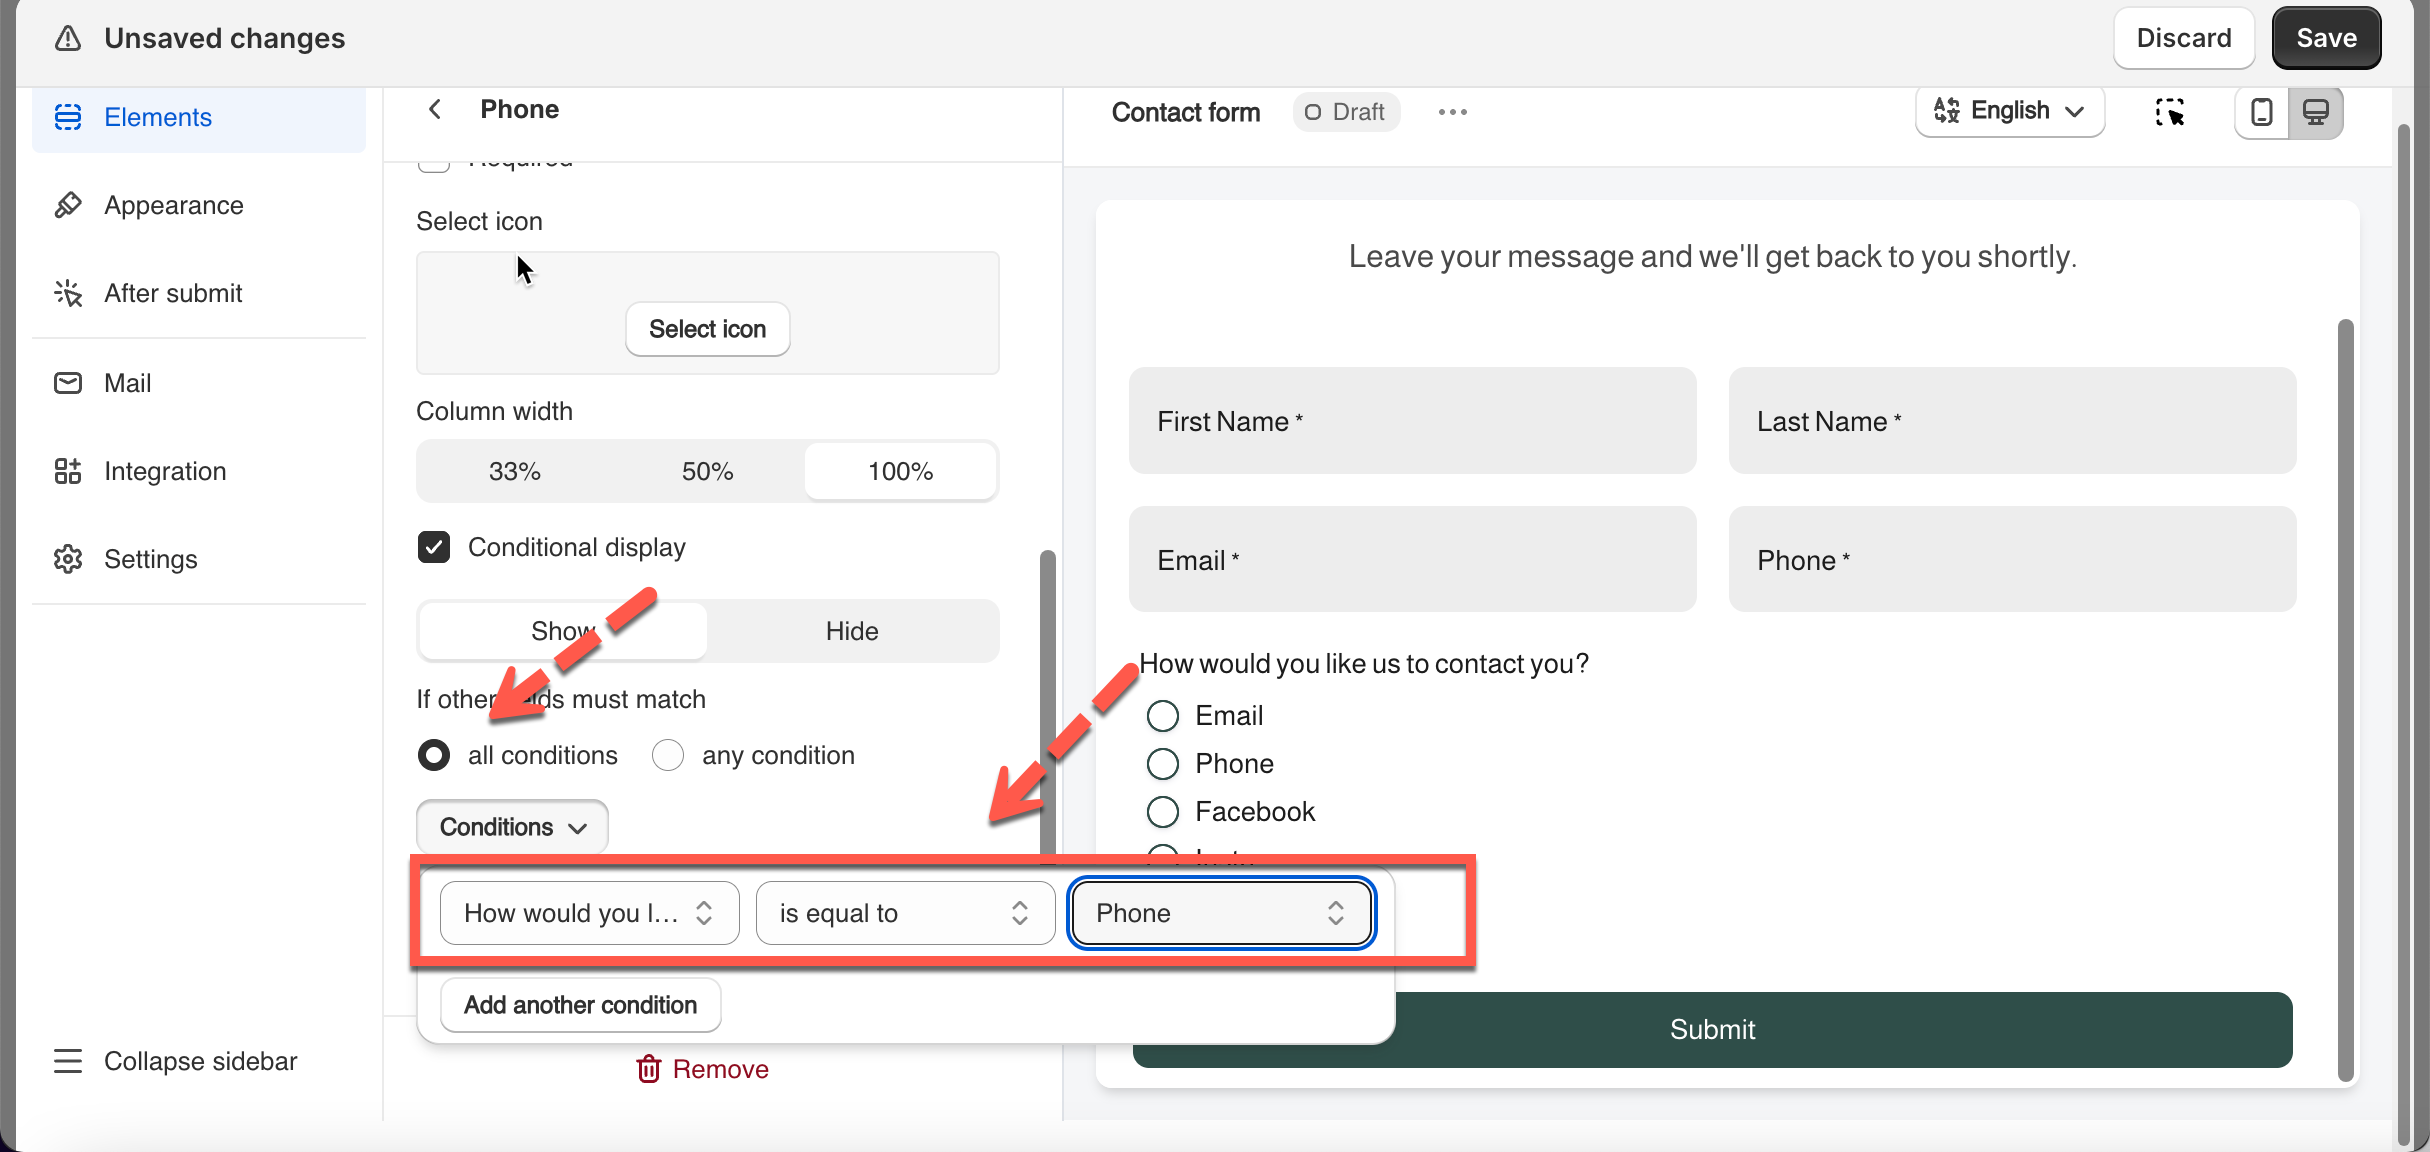The height and width of the screenshot is (1152, 2430).
Task: Open Settings via the gear icon
Action: pos(68,559)
